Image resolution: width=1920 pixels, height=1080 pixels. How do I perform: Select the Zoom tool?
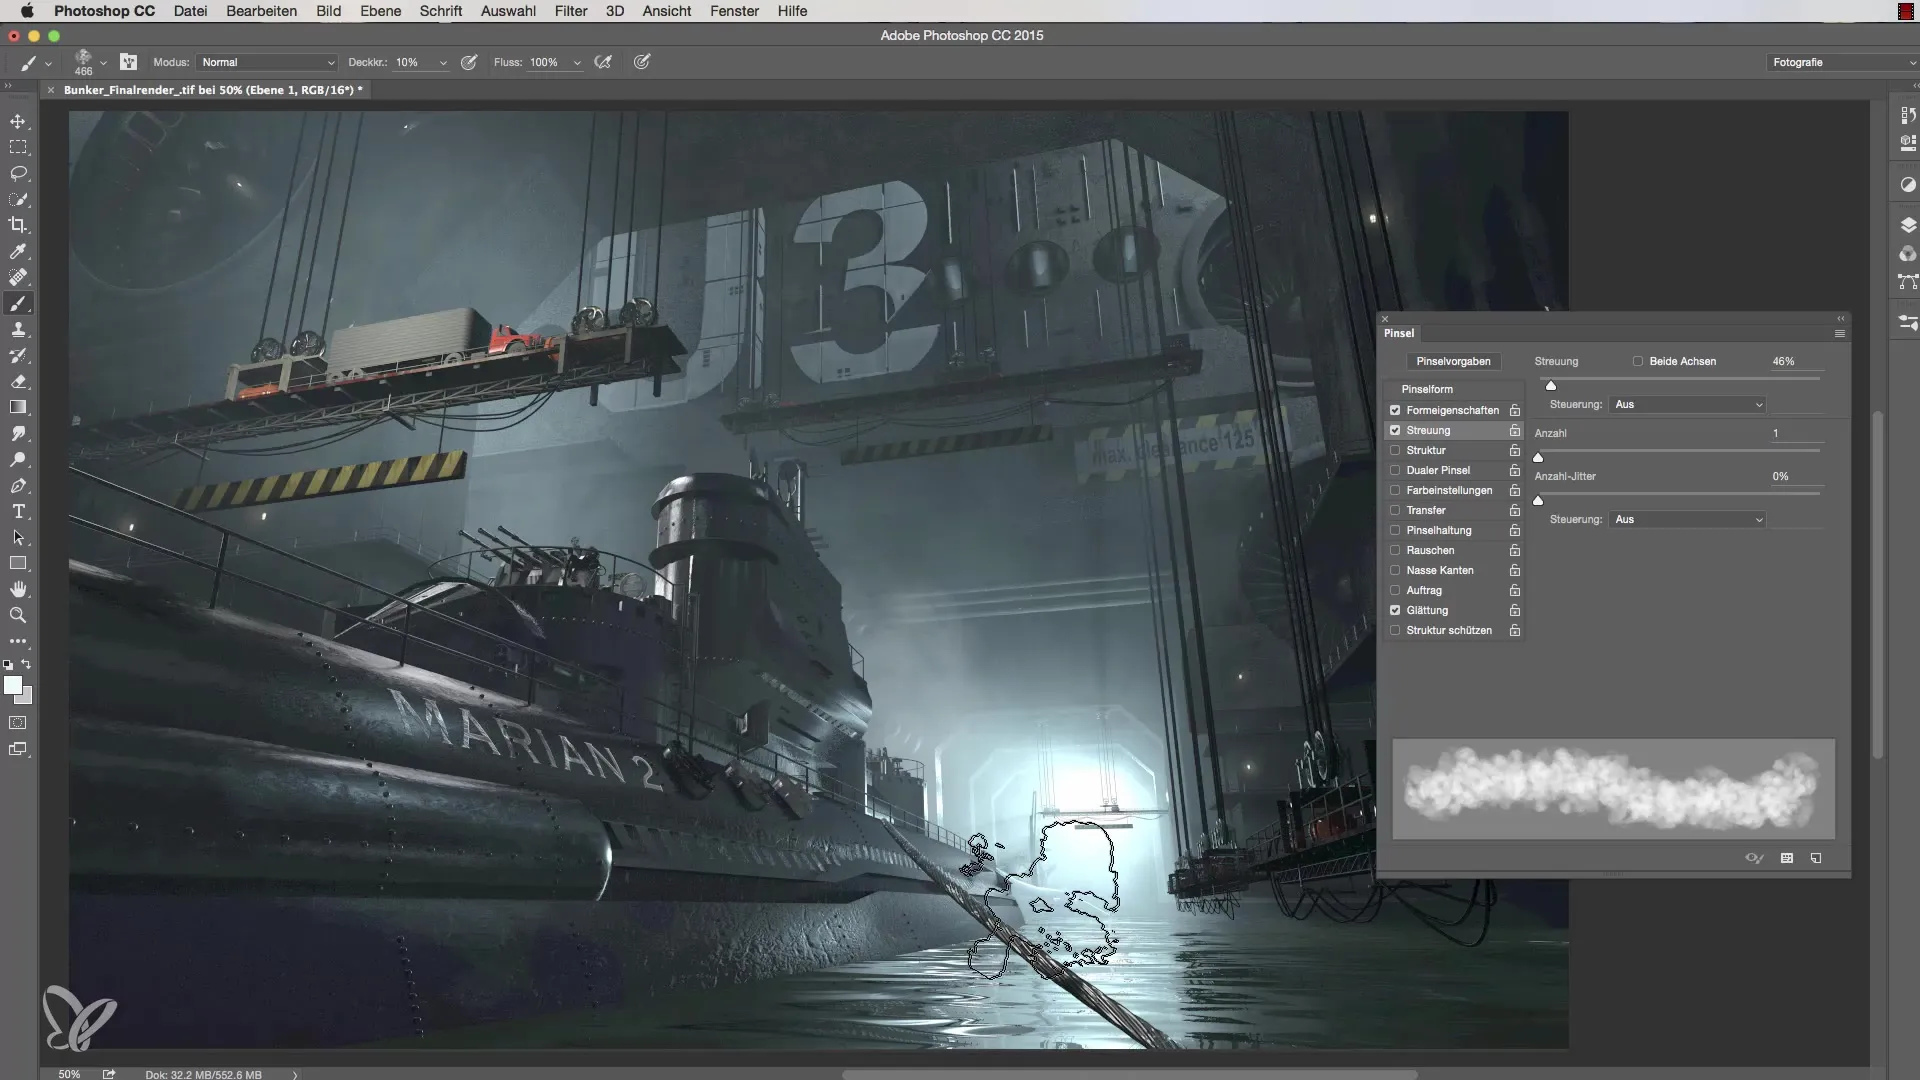(18, 616)
